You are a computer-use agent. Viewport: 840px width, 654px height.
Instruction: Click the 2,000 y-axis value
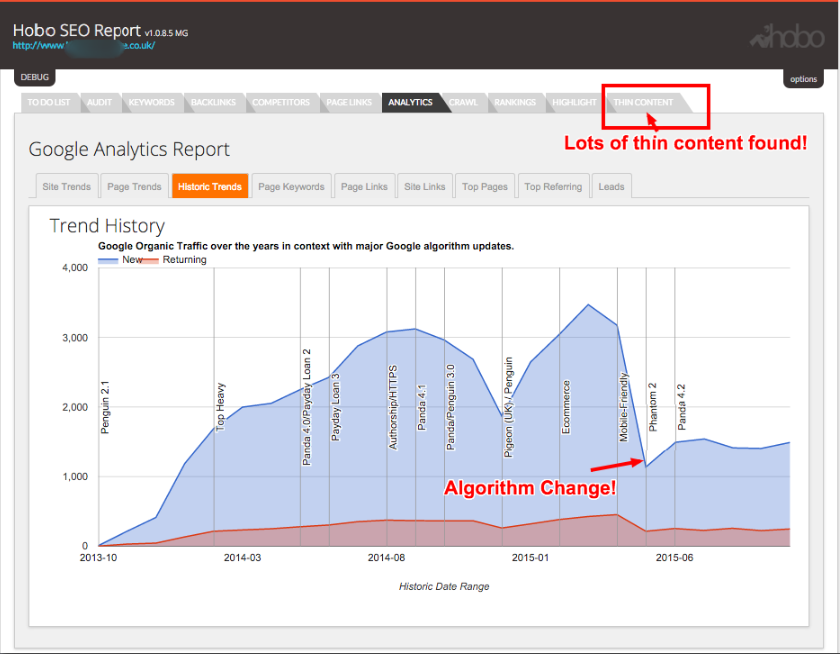(75, 407)
